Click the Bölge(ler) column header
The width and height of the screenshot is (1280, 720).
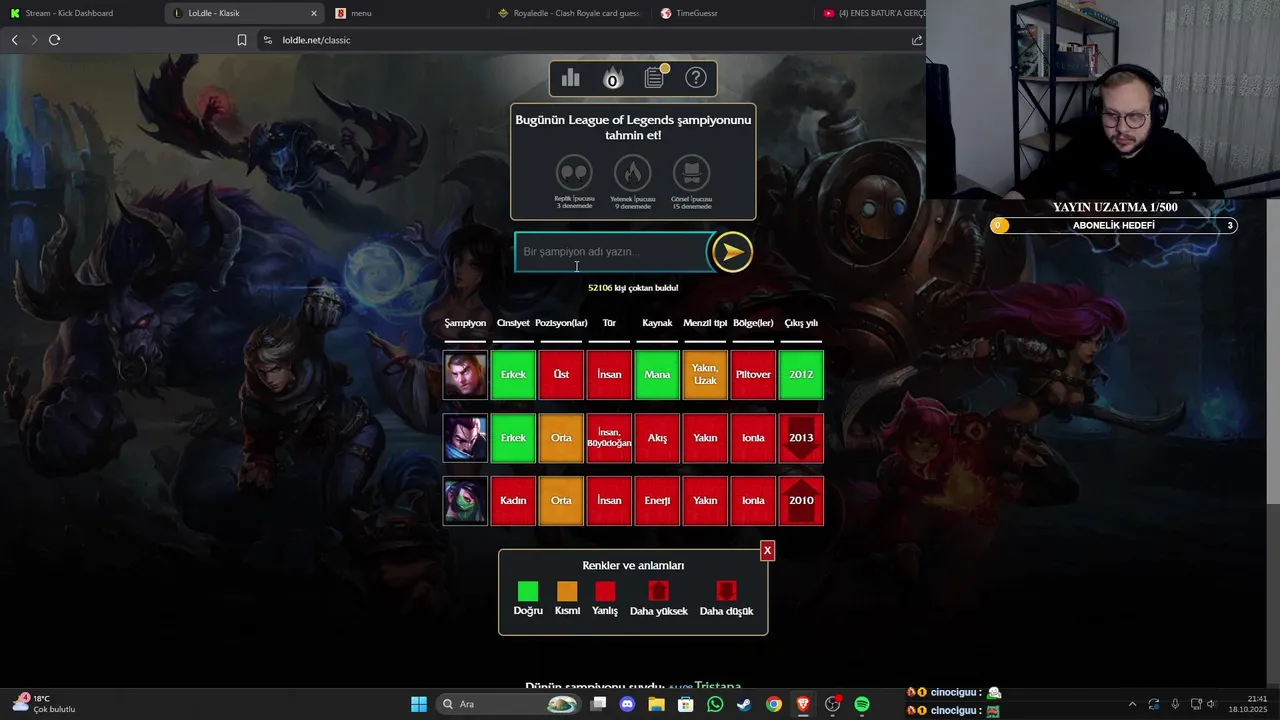point(753,323)
